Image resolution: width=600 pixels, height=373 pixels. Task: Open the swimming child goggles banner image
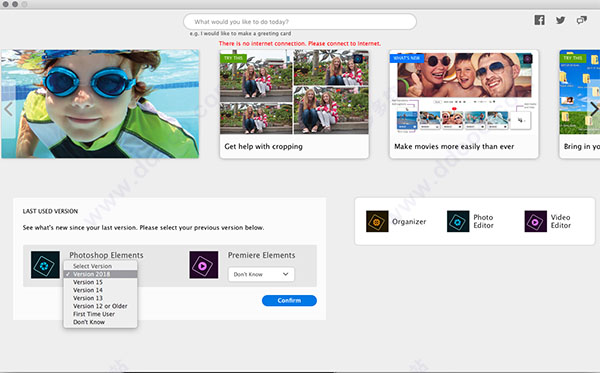tap(100, 104)
